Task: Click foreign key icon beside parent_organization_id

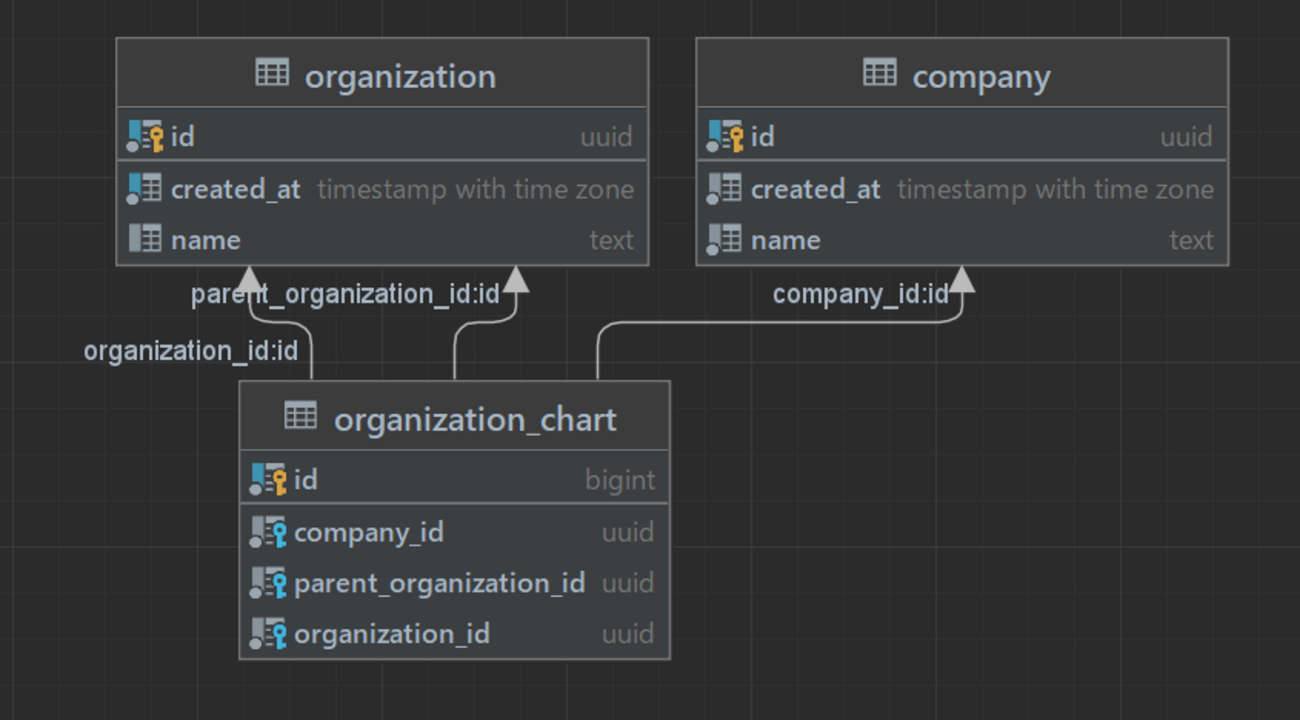Action: pyautogui.click(x=268, y=583)
